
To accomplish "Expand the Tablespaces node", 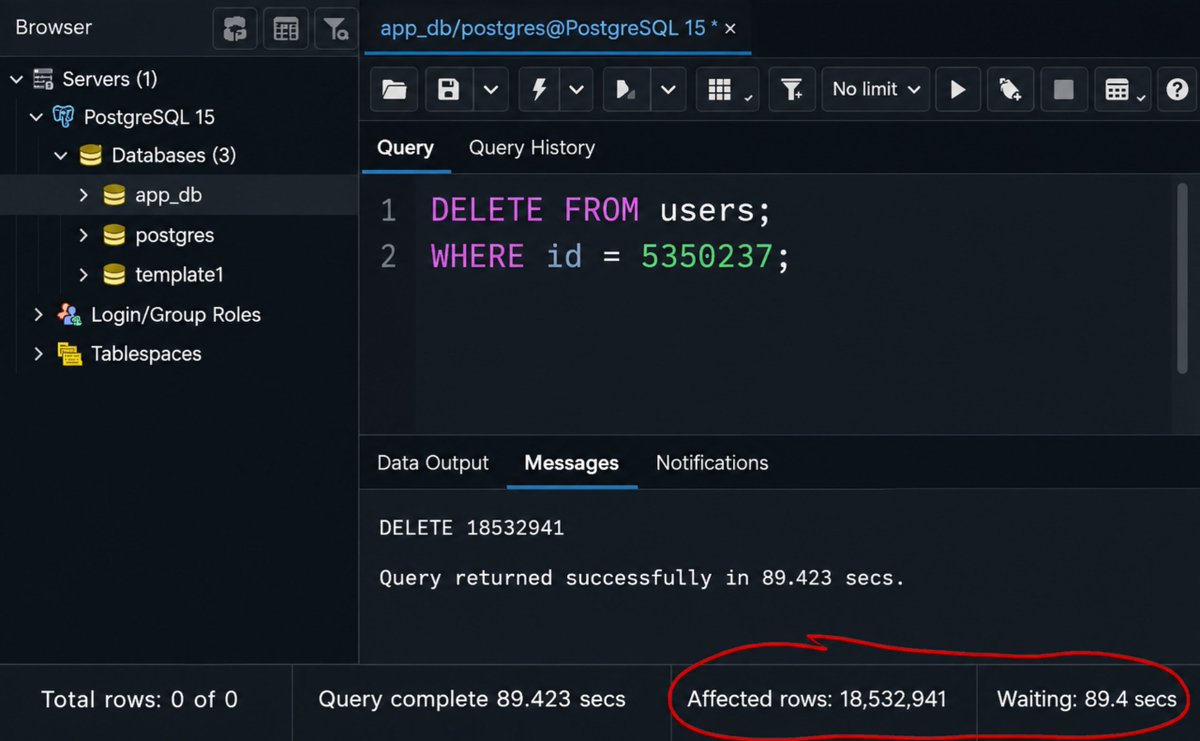I will pyautogui.click(x=38, y=354).
